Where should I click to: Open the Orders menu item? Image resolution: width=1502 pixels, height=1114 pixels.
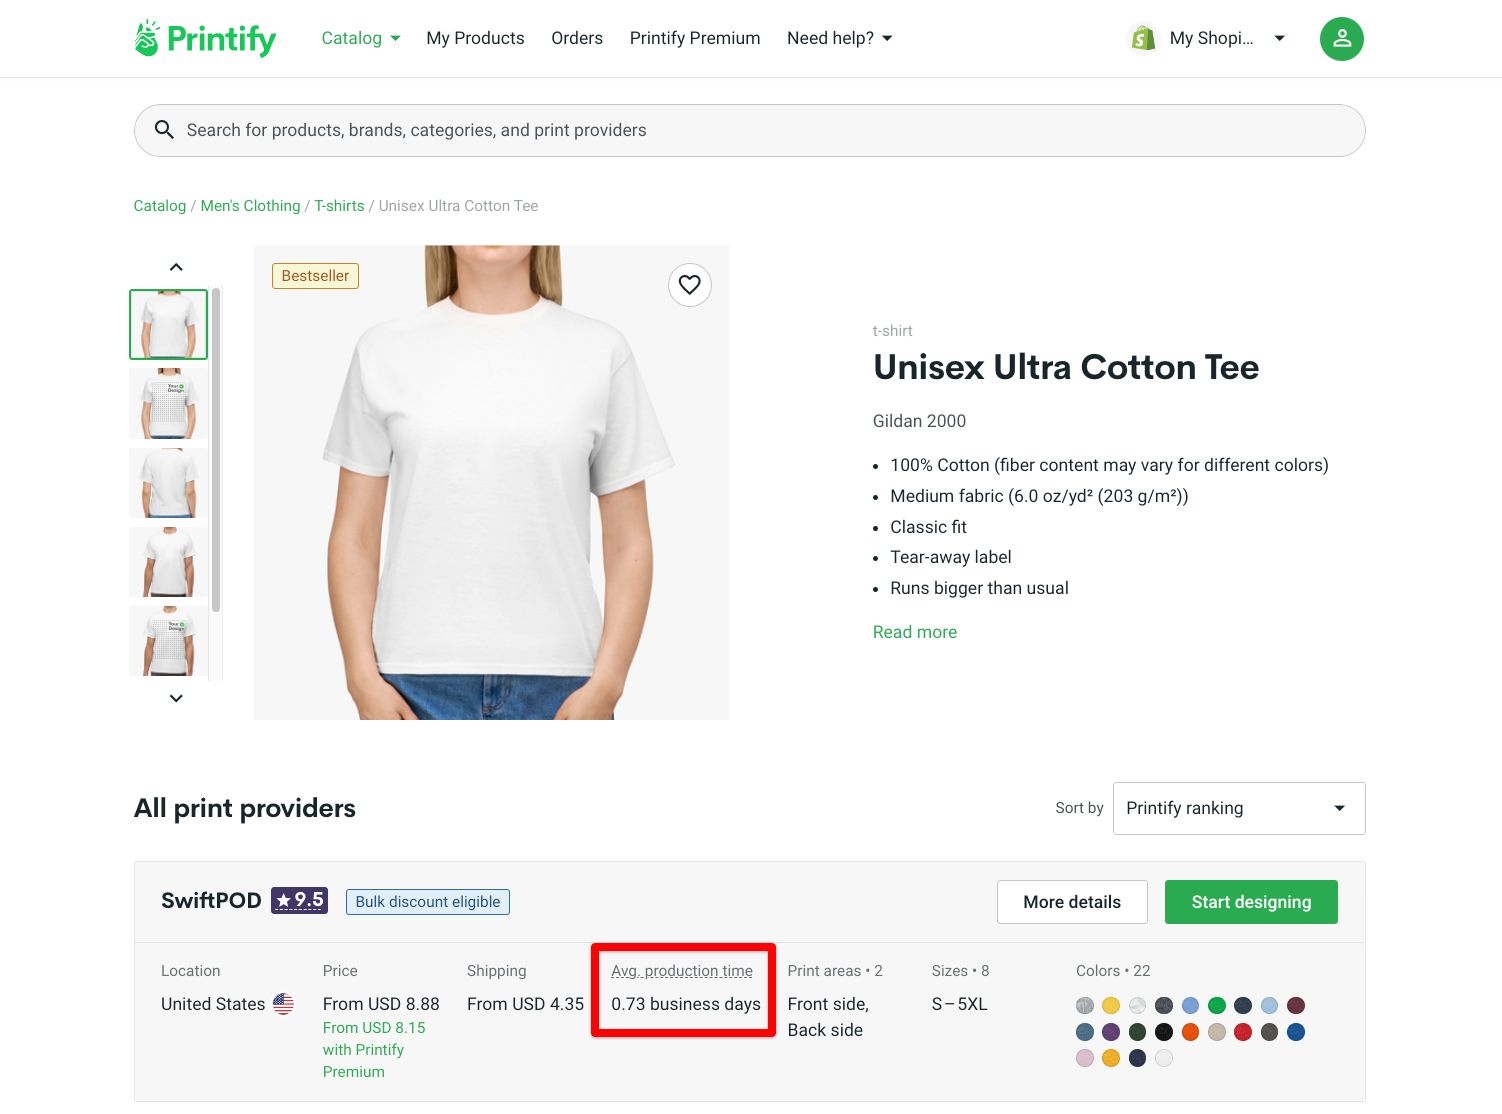click(577, 38)
